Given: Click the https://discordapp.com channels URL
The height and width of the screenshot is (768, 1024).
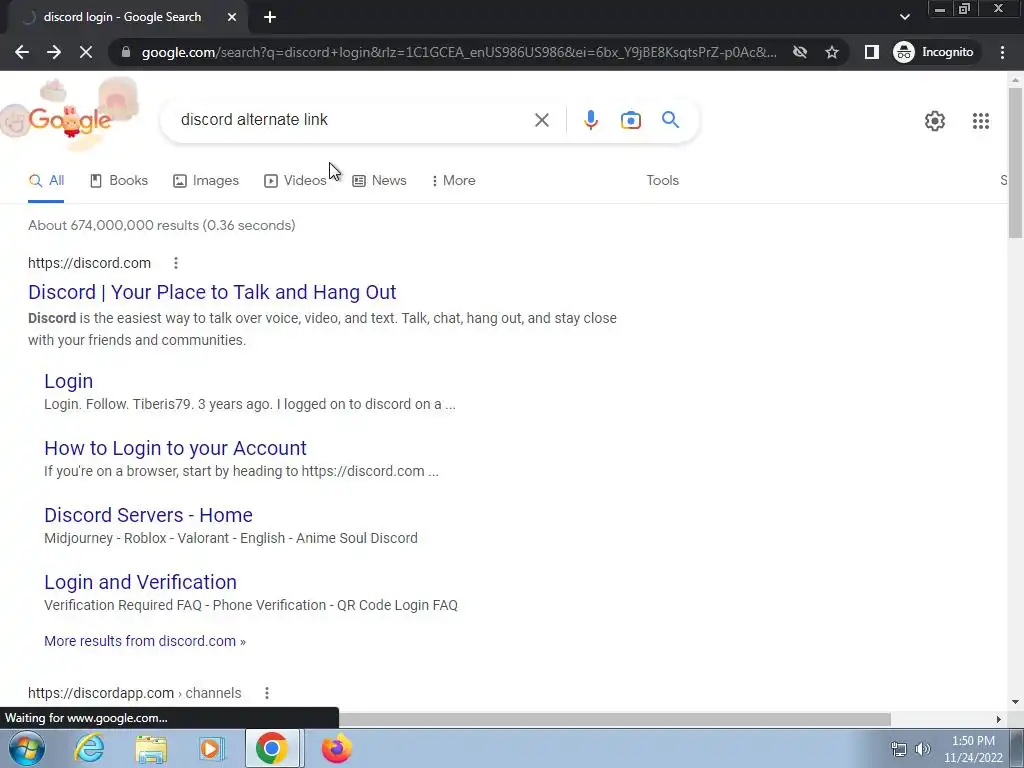Looking at the screenshot, I should pos(135,693).
